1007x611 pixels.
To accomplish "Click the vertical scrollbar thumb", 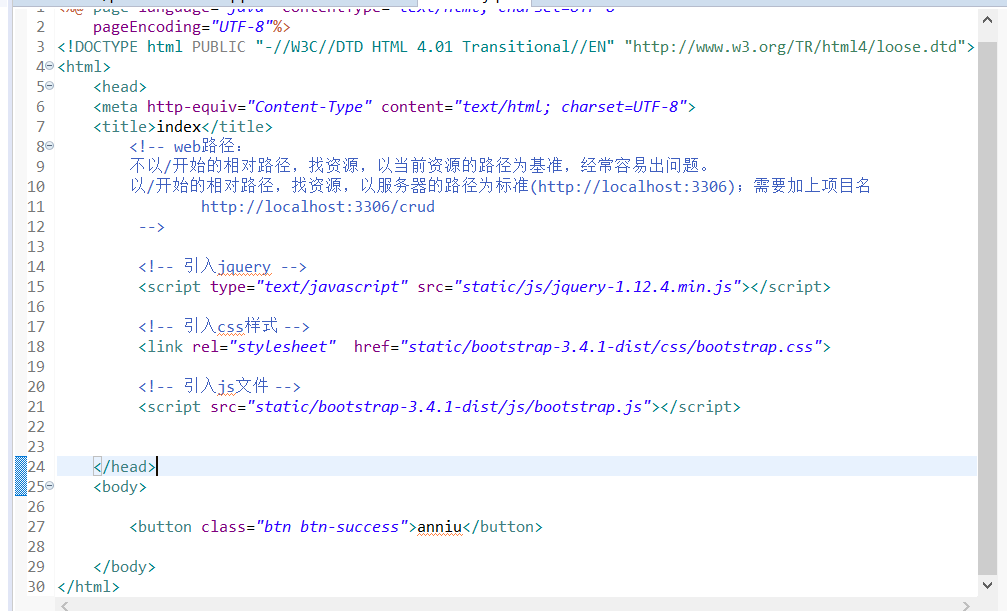I will 987,307.
